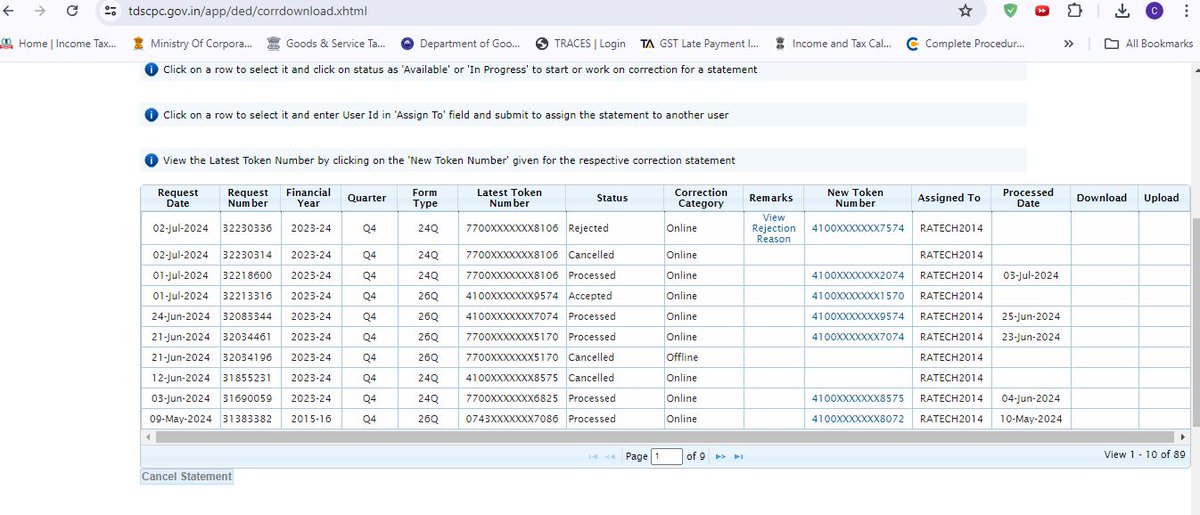Go to the next results page
This screenshot has height=515, width=1200.
[720, 456]
